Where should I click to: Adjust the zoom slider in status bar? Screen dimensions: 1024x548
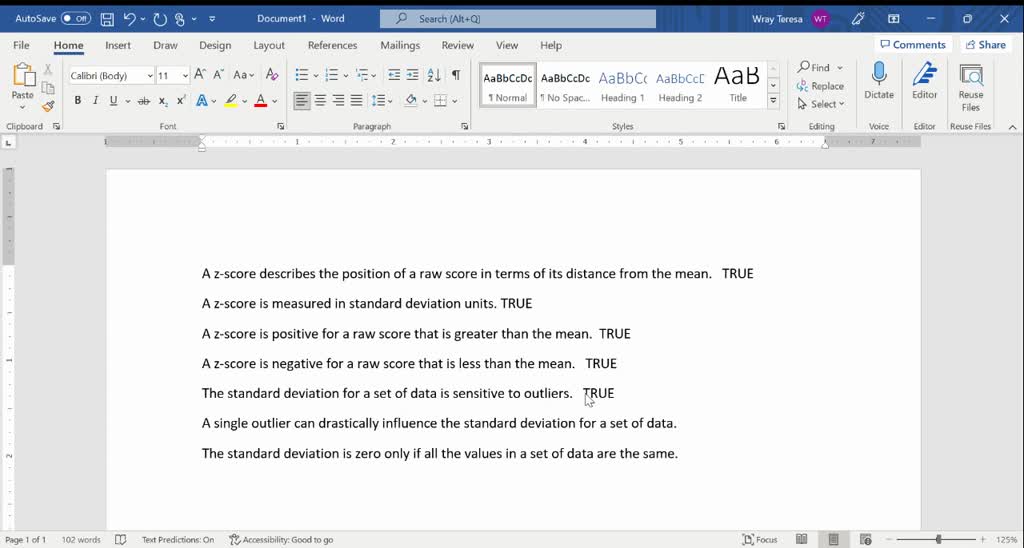point(938,540)
